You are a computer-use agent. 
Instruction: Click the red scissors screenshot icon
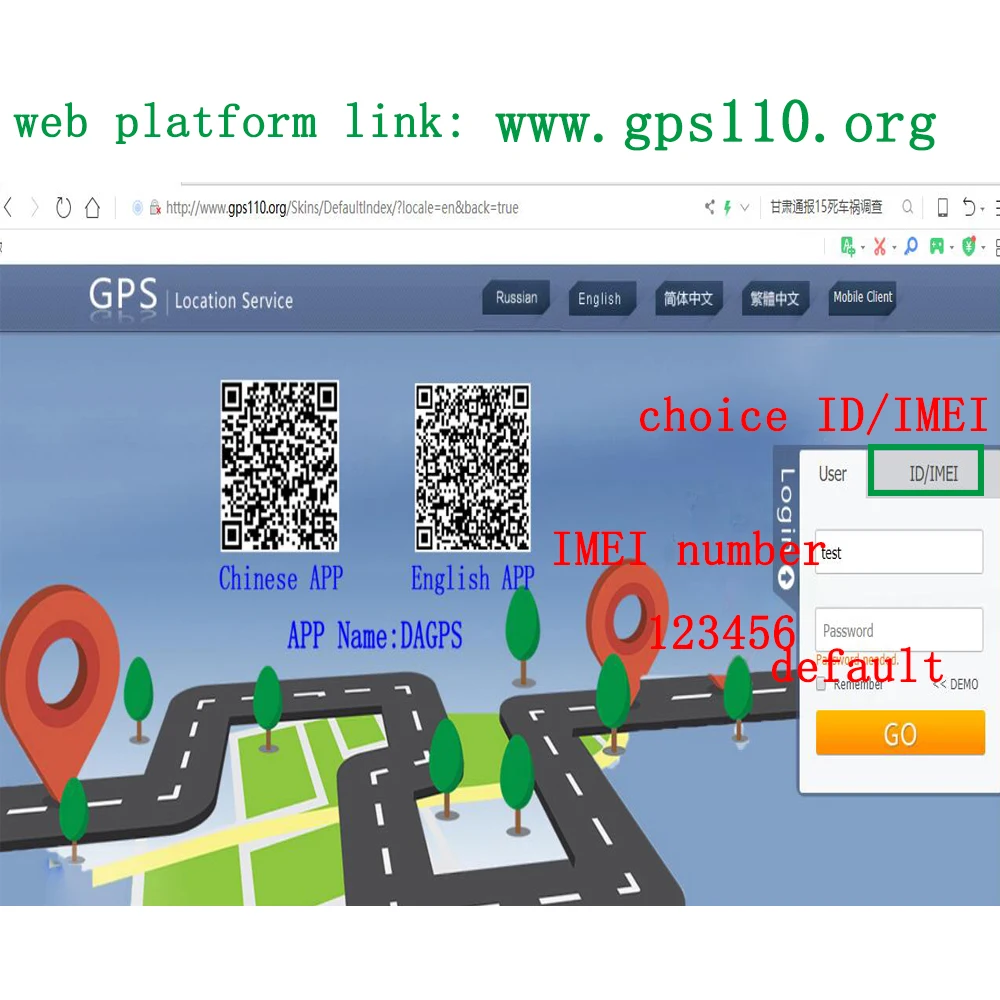(x=880, y=246)
